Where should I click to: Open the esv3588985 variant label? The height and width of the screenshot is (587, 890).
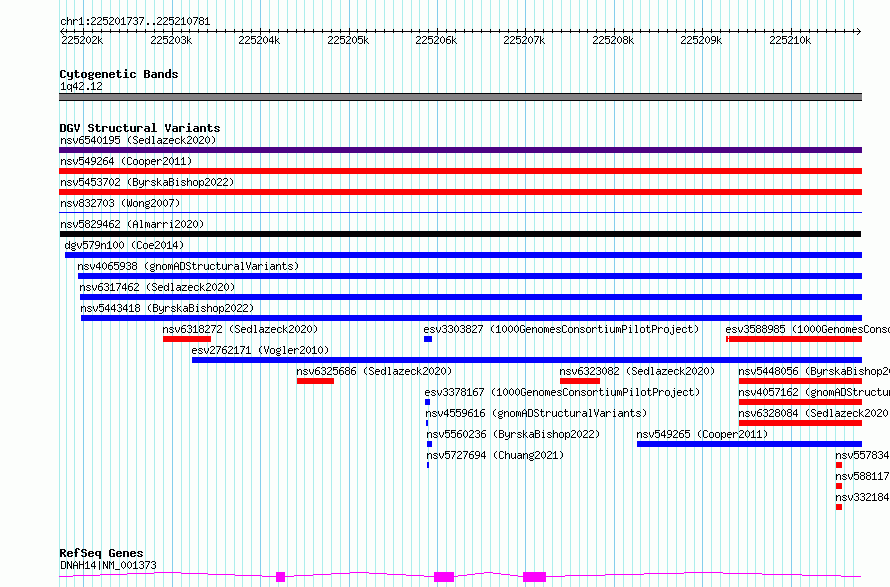(808, 329)
